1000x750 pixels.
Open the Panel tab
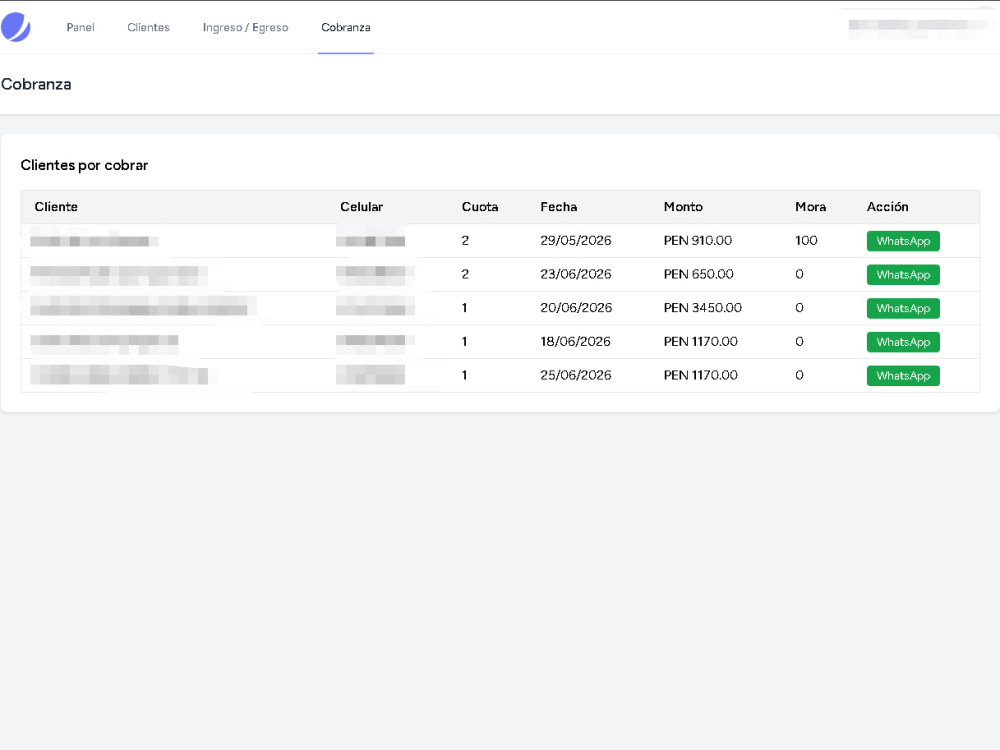80,27
